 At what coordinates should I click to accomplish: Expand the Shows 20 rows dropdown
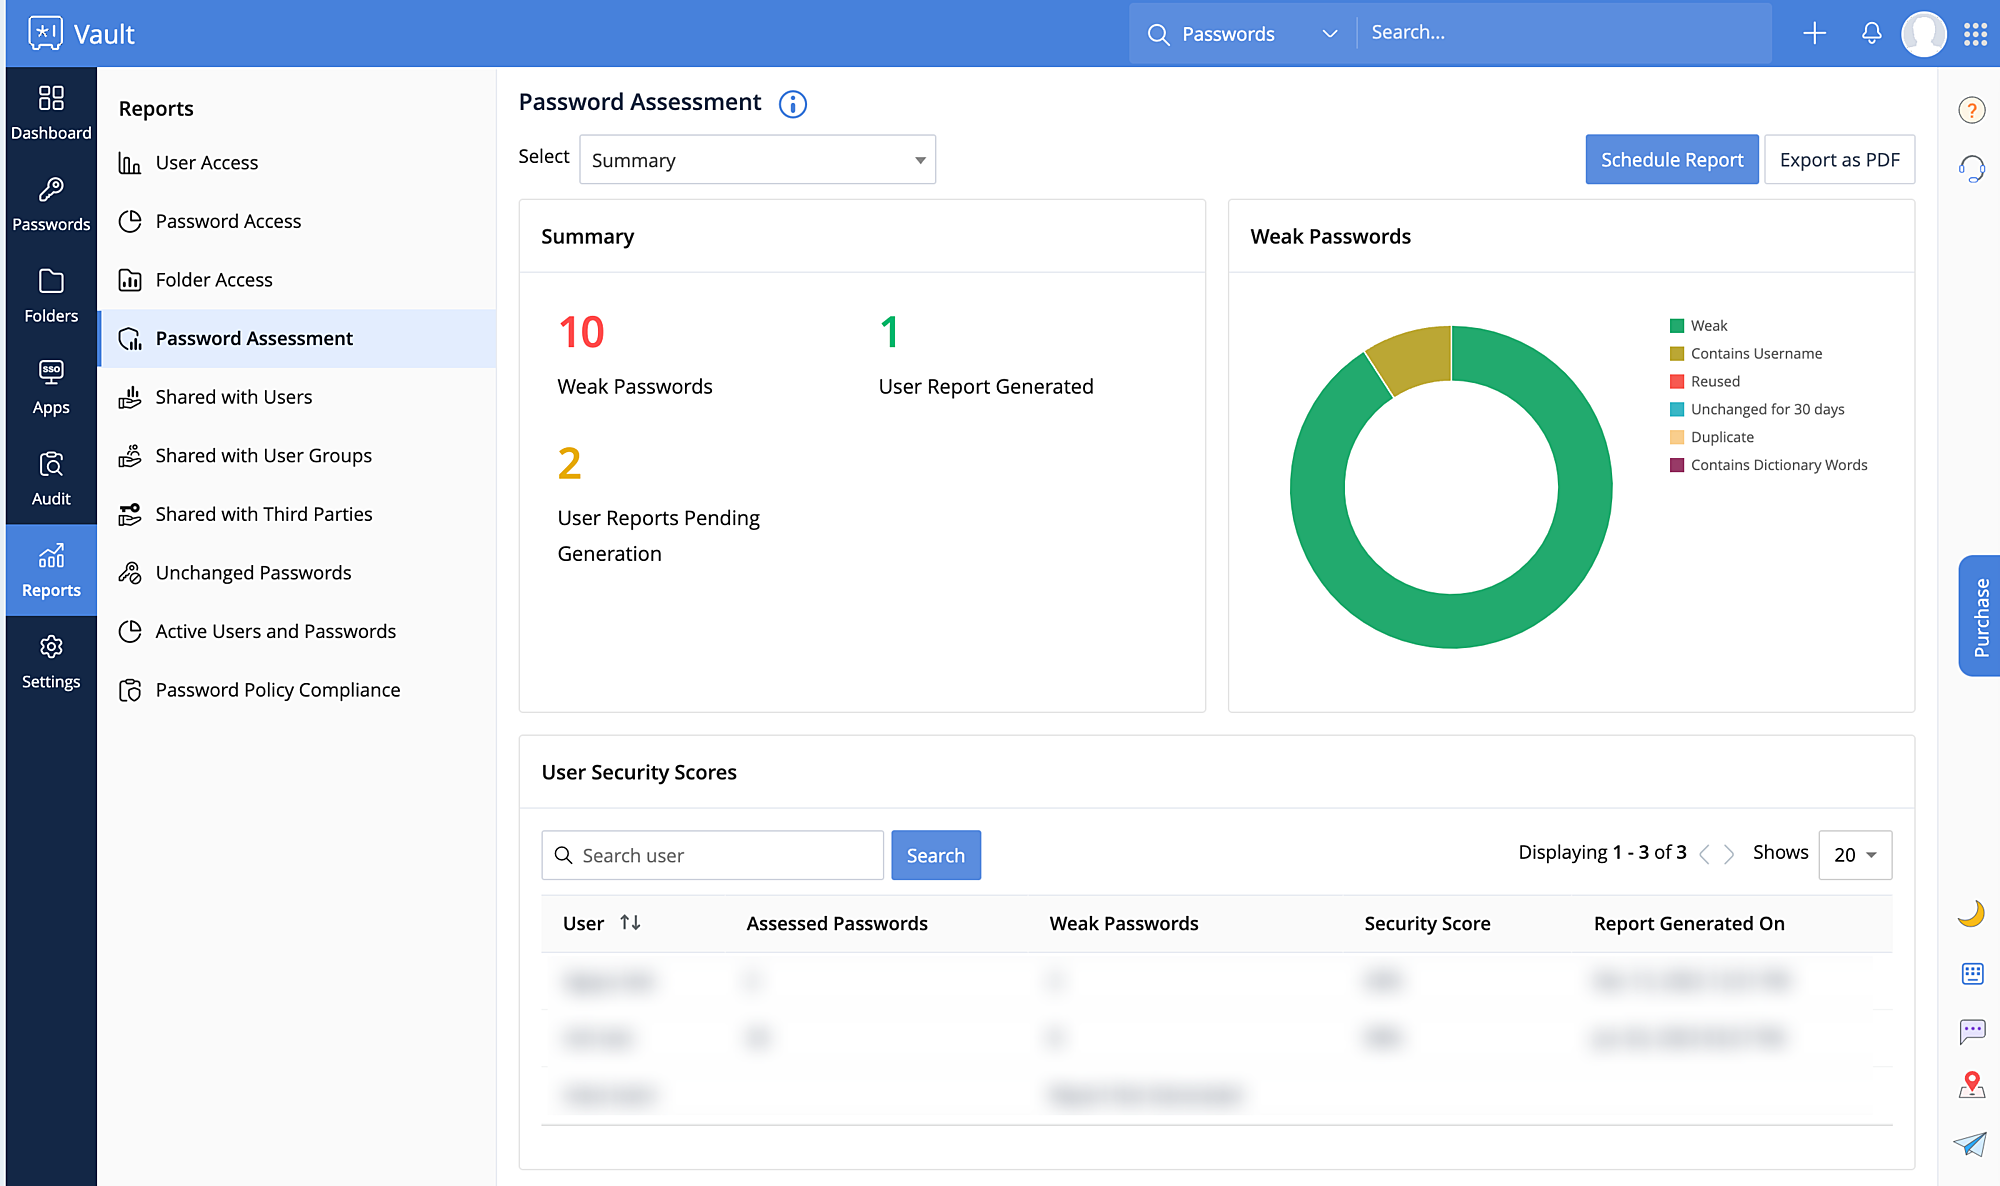pos(1855,855)
